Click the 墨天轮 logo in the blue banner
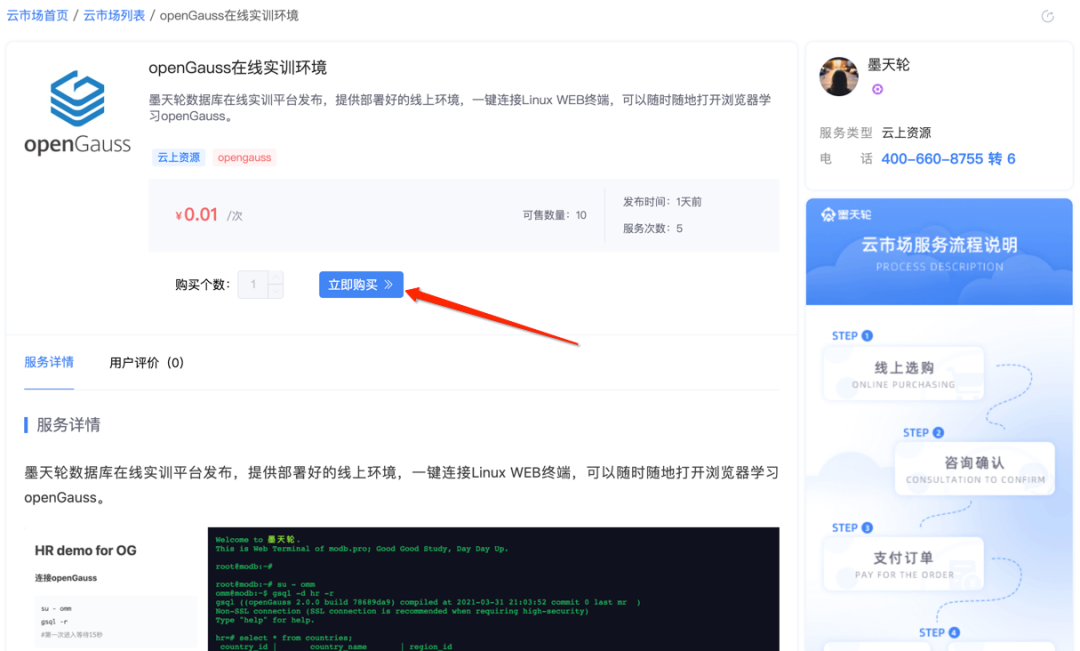Image resolution: width=1080 pixels, height=651 pixels. pos(846,215)
